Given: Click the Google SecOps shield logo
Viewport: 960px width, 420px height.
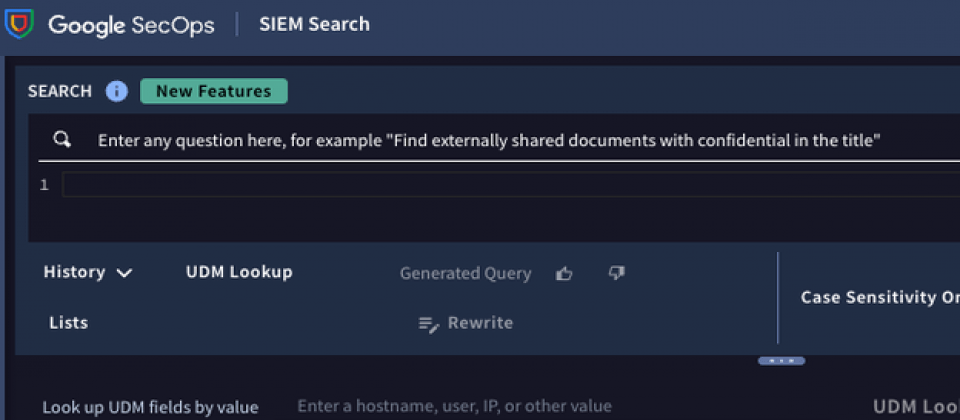Looking at the screenshot, I should click(19, 24).
